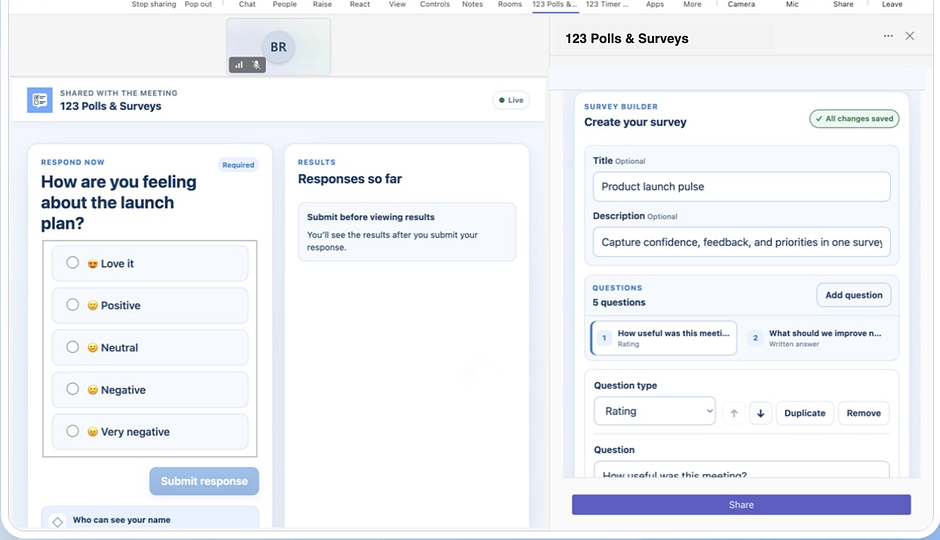Click the Duplicate question button

pos(805,413)
